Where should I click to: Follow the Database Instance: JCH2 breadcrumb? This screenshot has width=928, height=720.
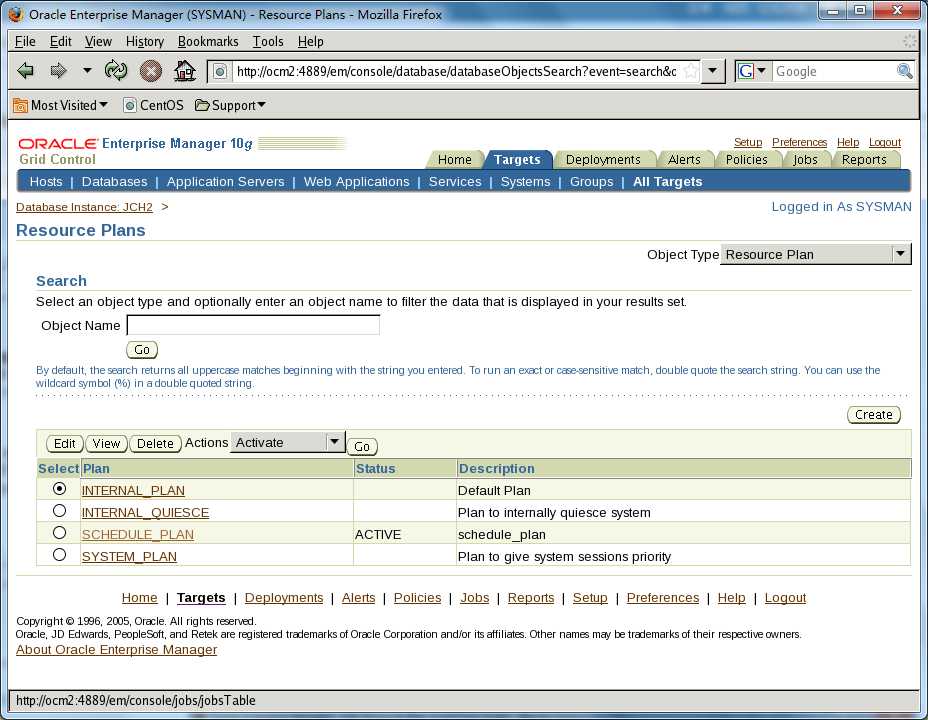pyautogui.click(x=84, y=207)
